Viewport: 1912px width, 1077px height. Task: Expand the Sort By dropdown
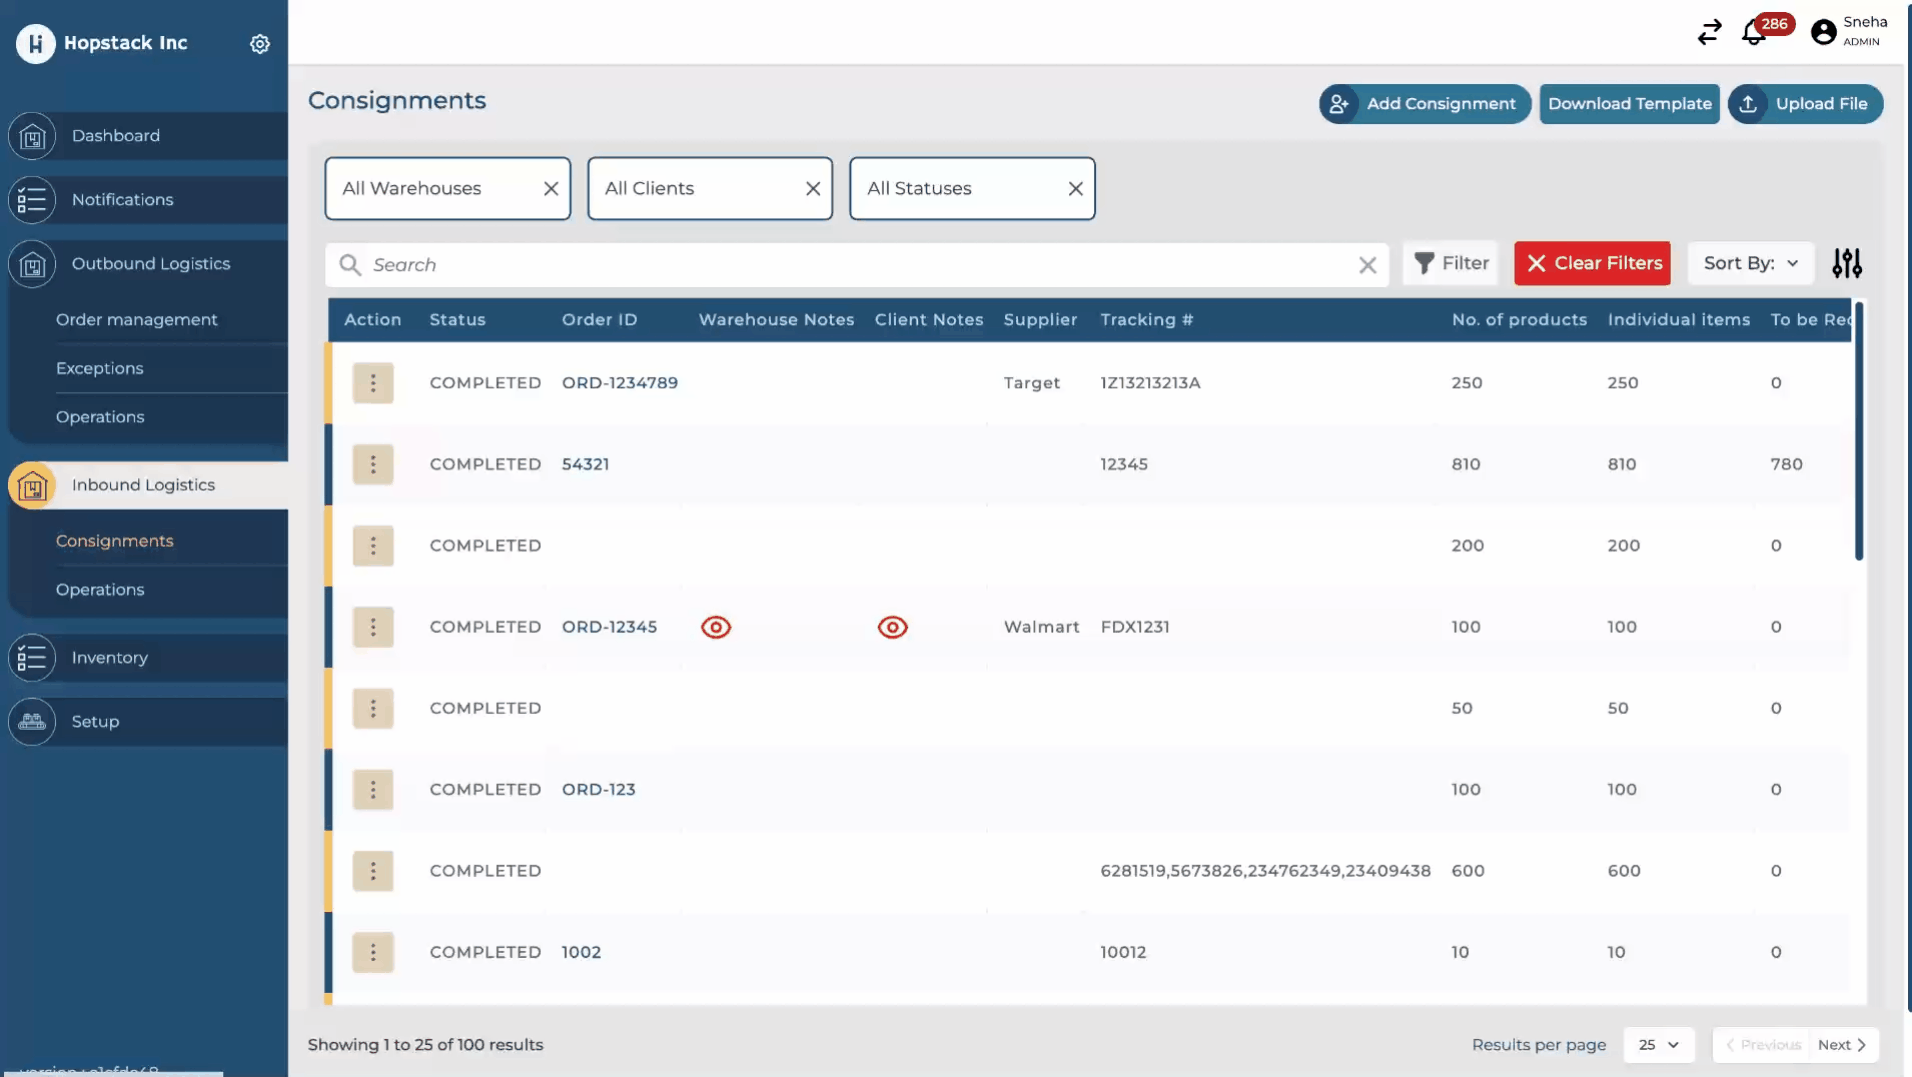click(x=1750, y=264)
